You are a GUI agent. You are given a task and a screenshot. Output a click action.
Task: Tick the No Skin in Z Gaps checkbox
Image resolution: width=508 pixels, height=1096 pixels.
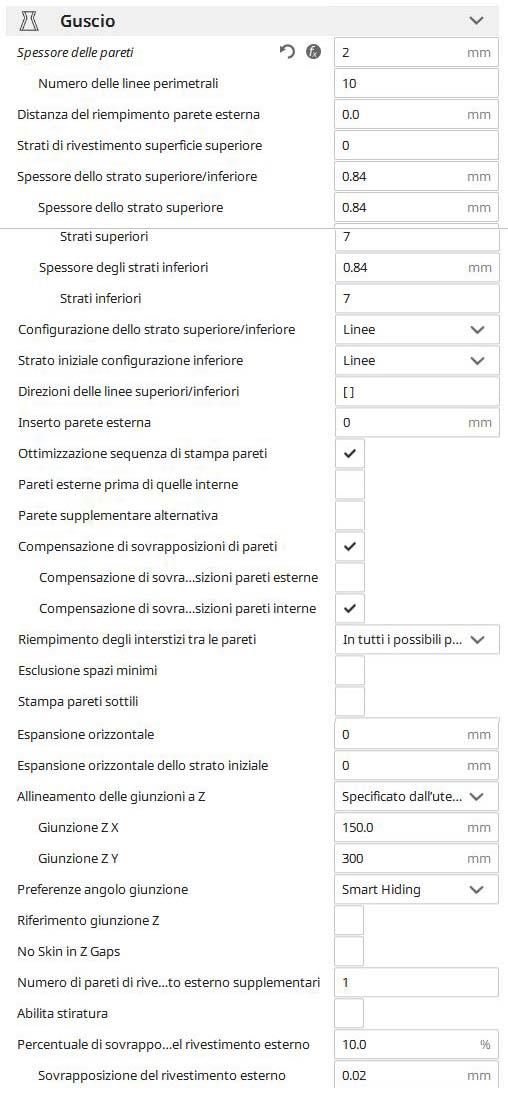click(349, 951)
